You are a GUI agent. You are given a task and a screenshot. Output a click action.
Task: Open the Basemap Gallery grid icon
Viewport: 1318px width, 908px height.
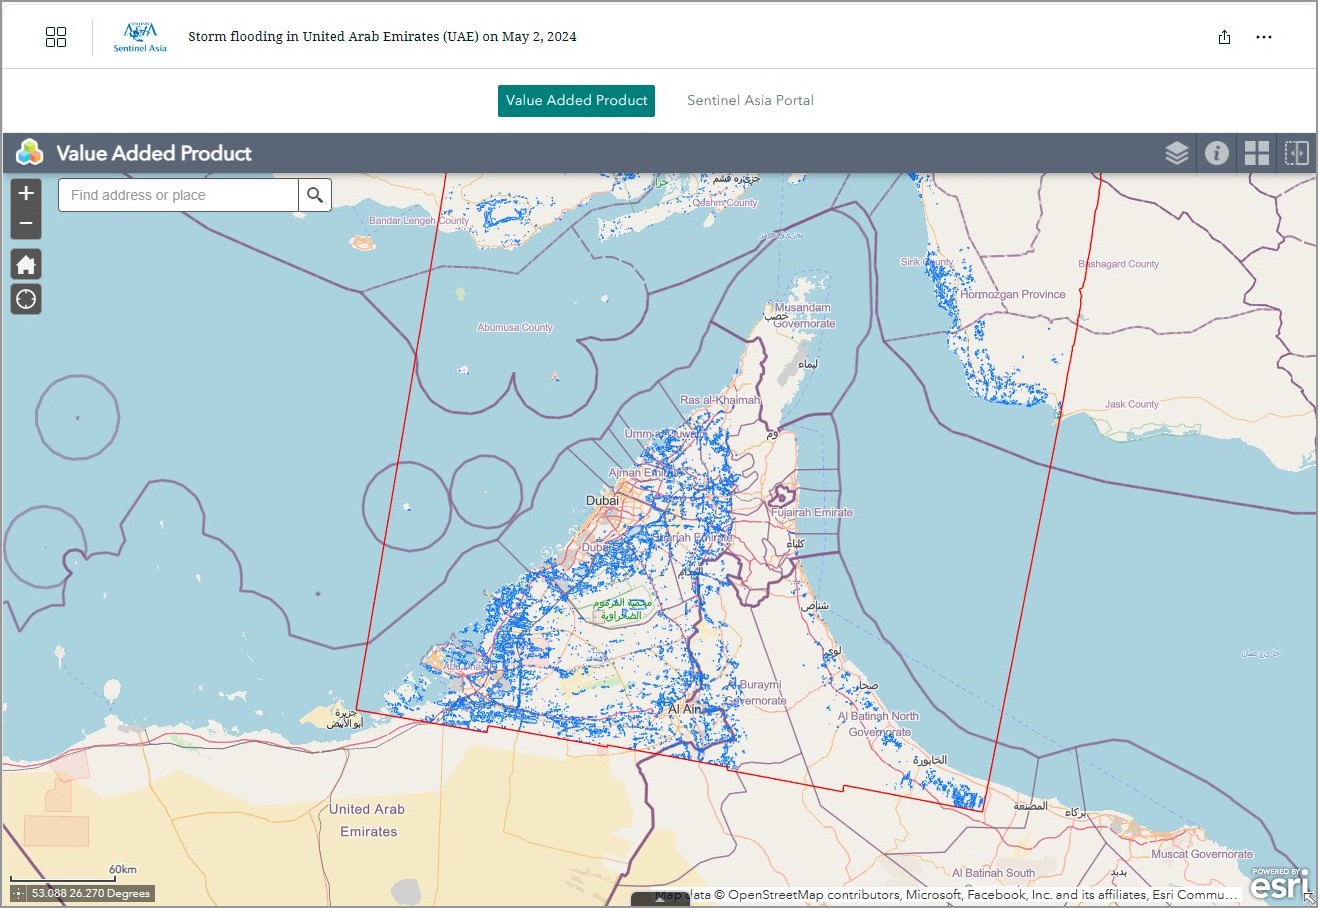1256,153
